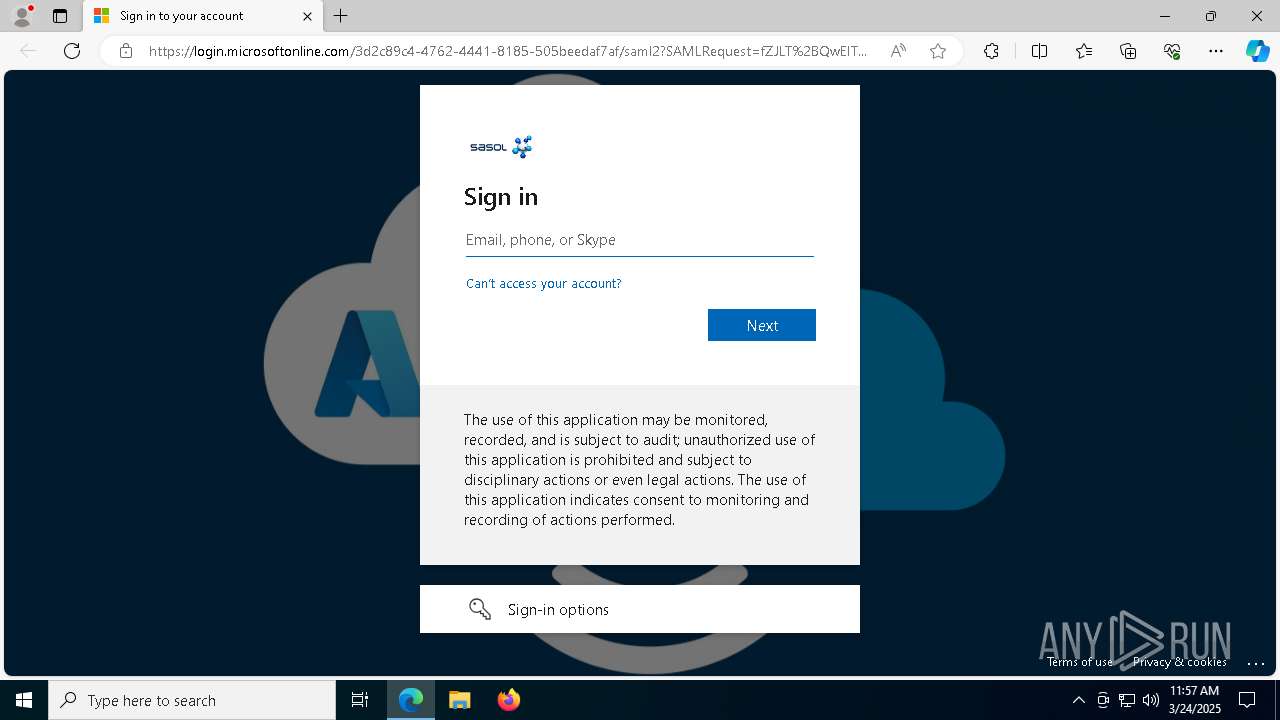Restore down the Edge browser window
The height and width of the screenshot is (720, 1280).
click(x=1211, y=16)
